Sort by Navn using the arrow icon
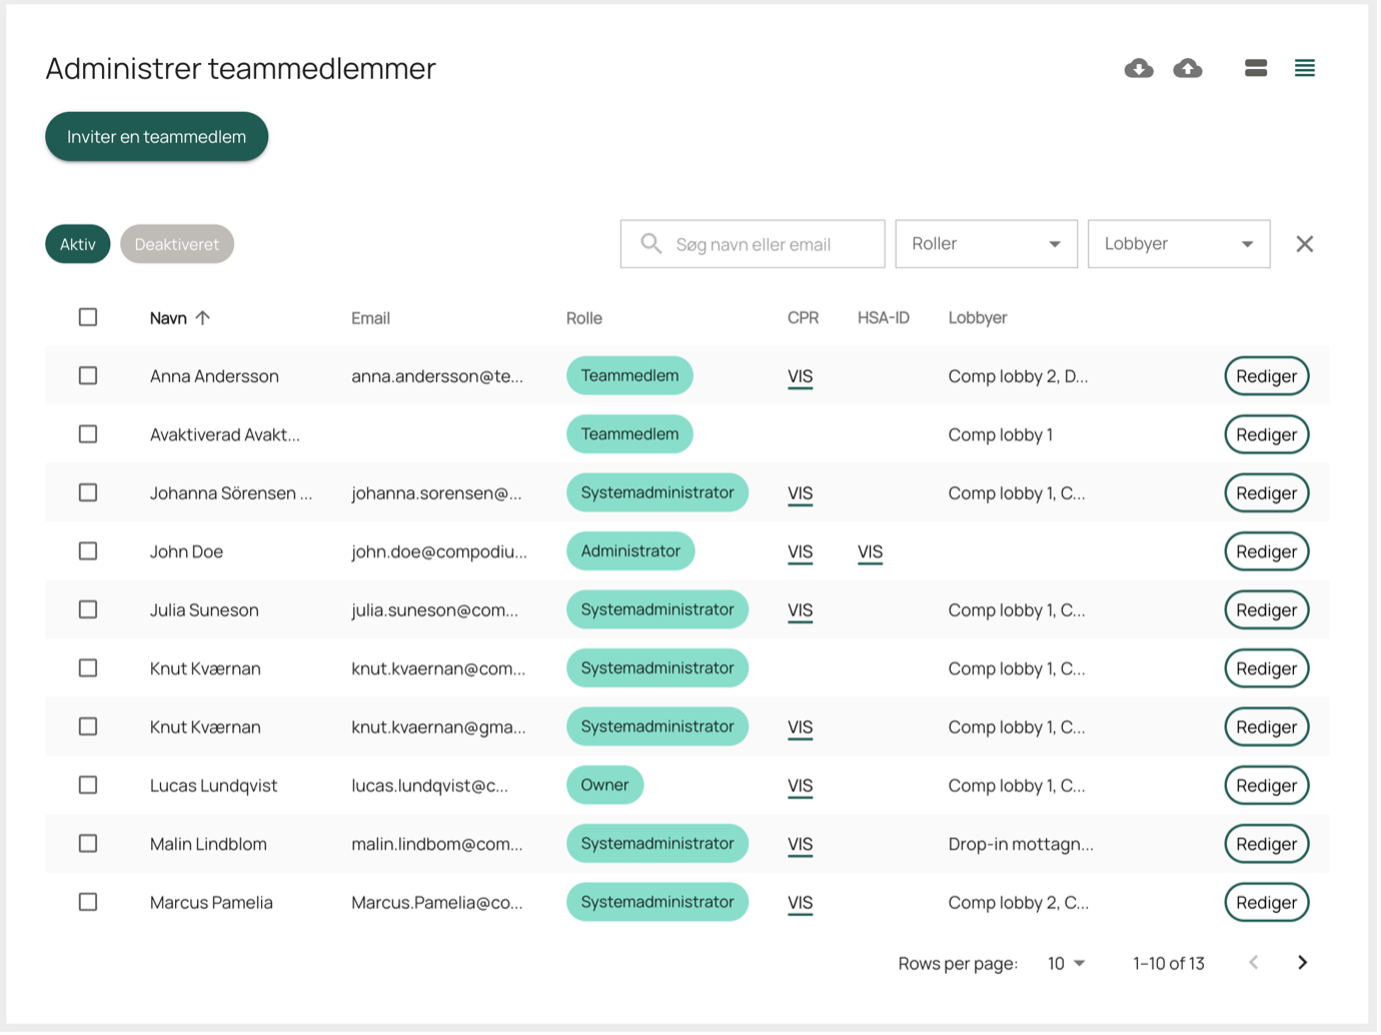This screenshot has width=1381, height=1035. tap(203, 318)
